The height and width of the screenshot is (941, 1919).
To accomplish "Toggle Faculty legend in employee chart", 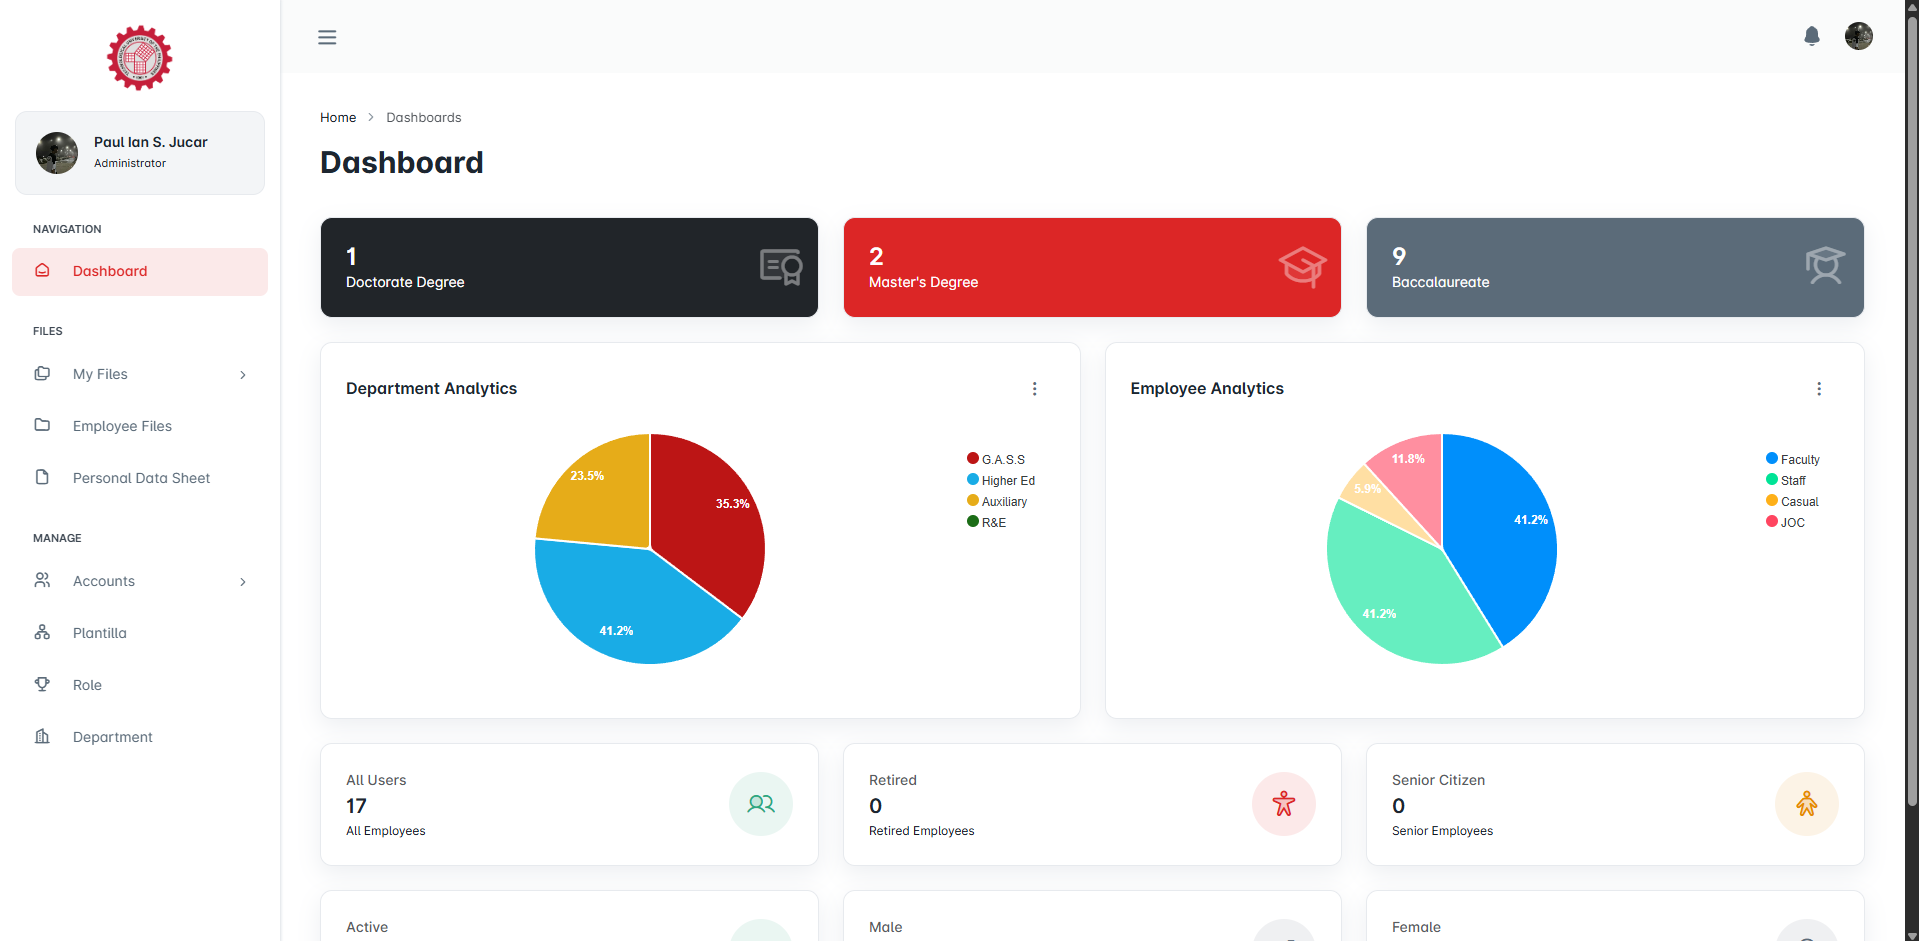I will (1793, 459).
